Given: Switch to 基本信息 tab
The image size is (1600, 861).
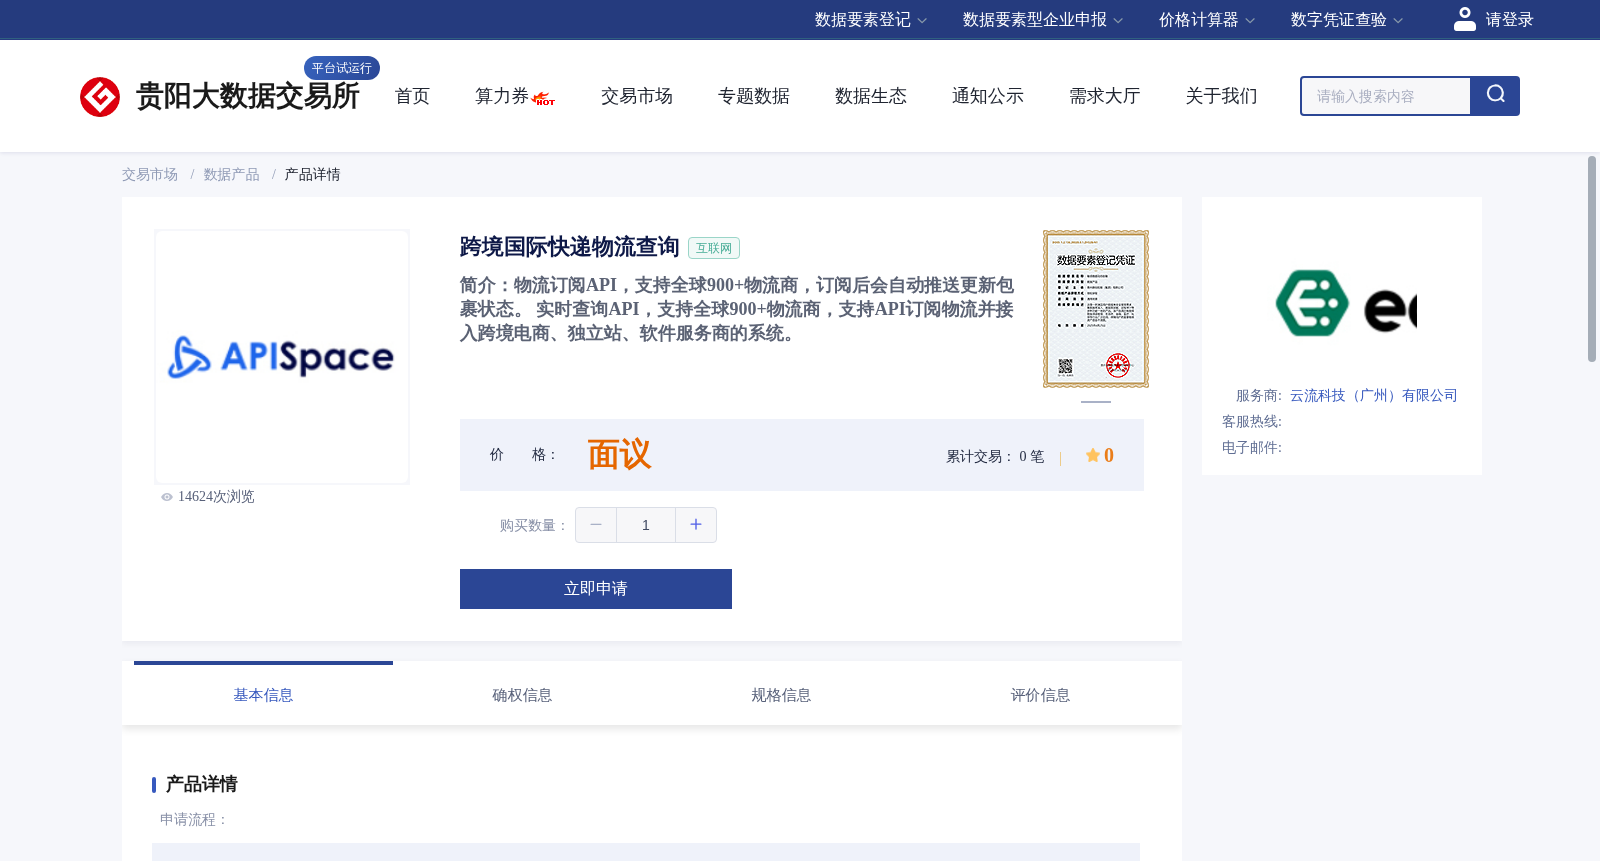Looking at the screenshot, I should click(263, 695).
